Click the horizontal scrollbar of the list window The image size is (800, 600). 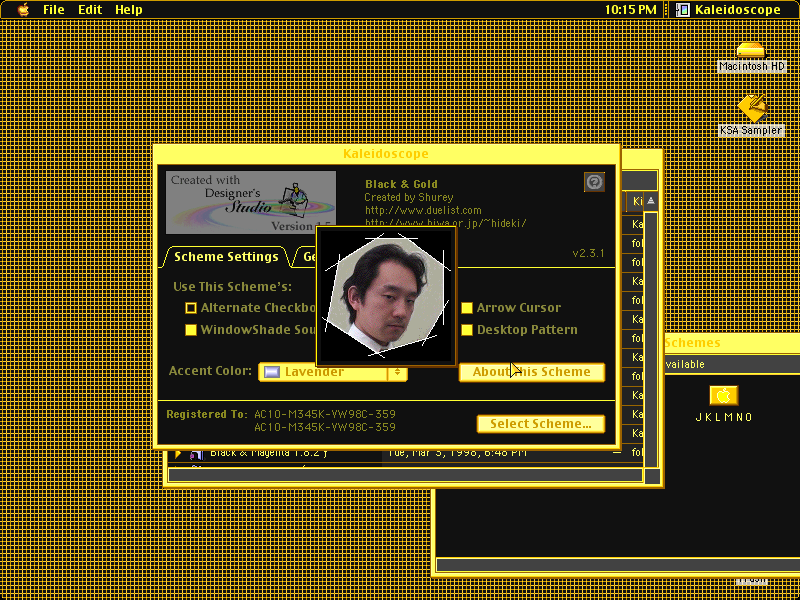(x=405, y=476)
